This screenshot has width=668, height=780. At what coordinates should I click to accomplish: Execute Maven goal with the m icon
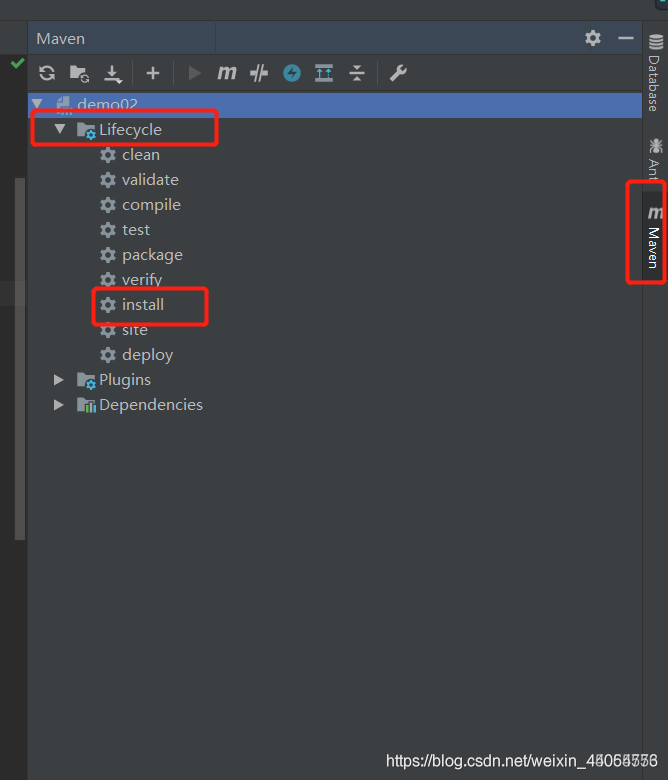pyautogui.click(x=227, y=73)
